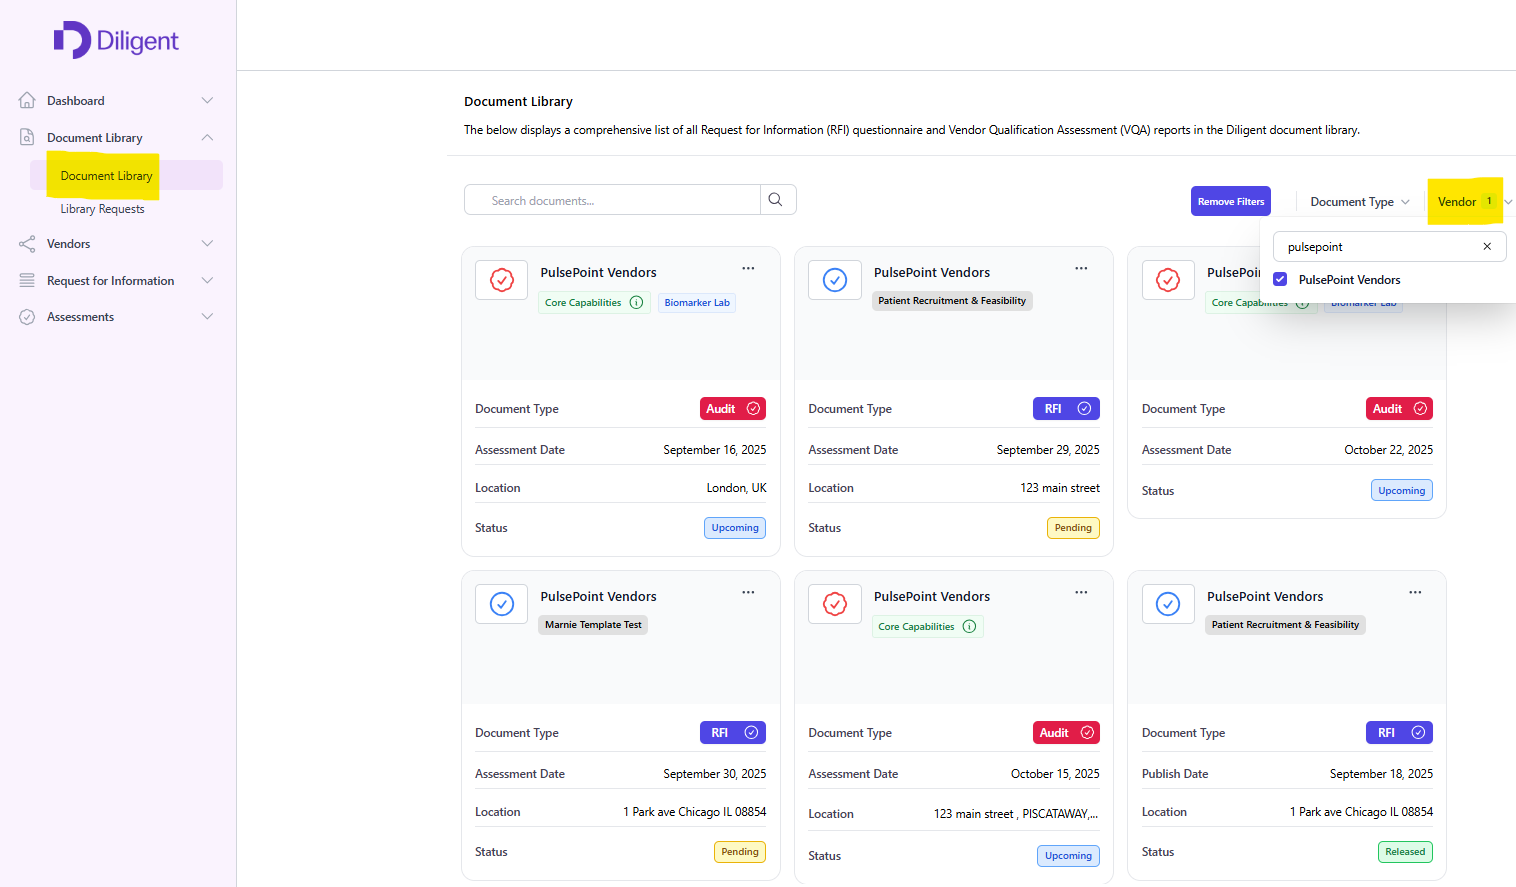
Task: Open the Dashboard menu item
Action: 76,101
